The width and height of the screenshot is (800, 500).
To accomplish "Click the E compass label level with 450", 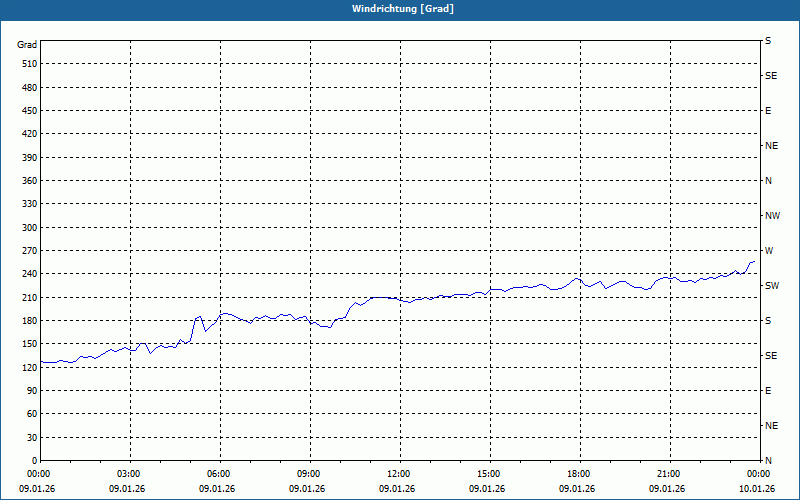I will point(768,111).
